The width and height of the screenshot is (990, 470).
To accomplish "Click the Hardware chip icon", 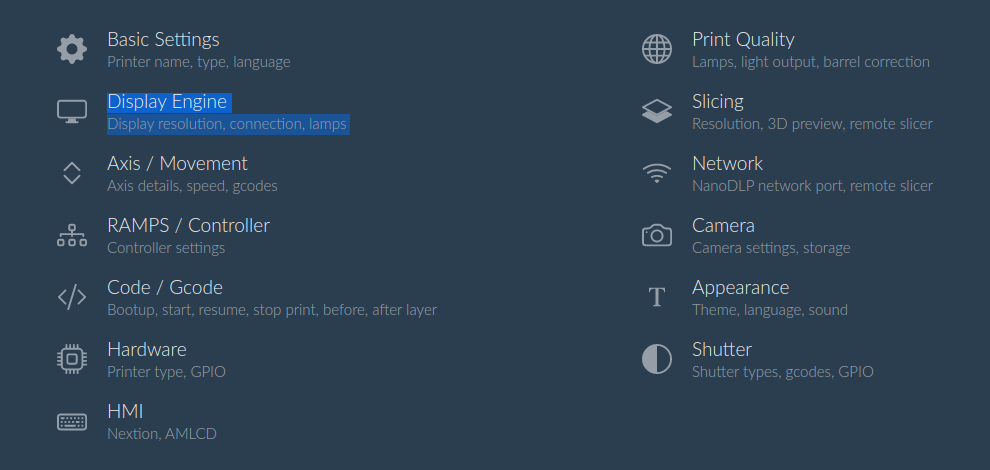I will click(x=72, y=359).
